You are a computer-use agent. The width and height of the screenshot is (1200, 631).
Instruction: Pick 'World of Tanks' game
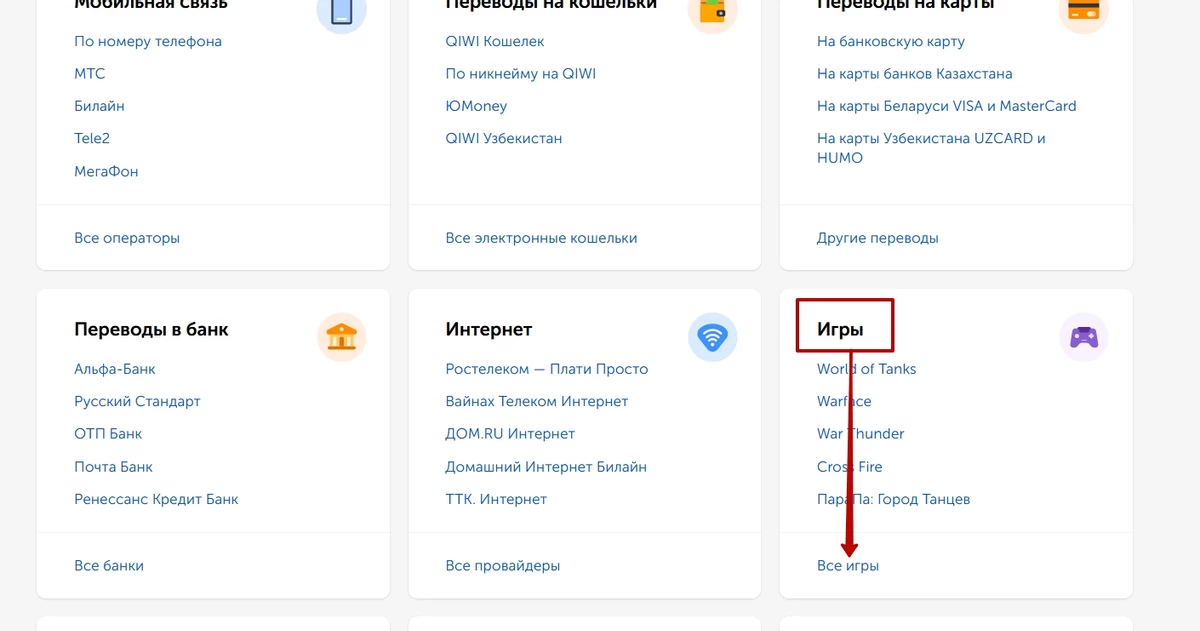(866, 369)
